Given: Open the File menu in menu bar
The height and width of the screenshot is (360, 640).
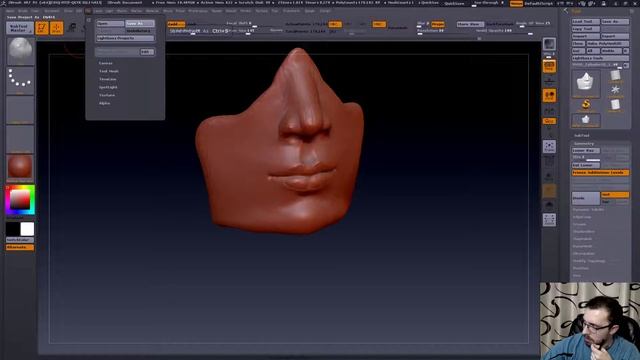Looking at the screenshot, I should (88, 11).
